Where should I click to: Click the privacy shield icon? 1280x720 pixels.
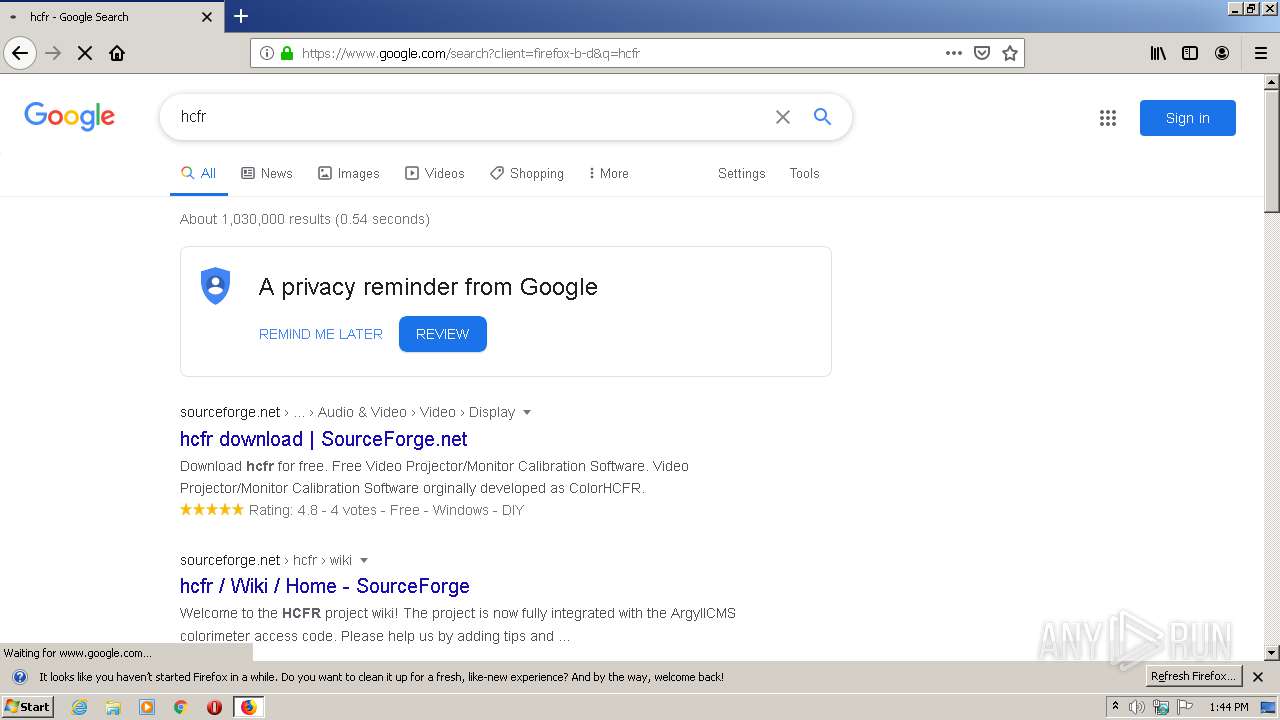[215, 286]
